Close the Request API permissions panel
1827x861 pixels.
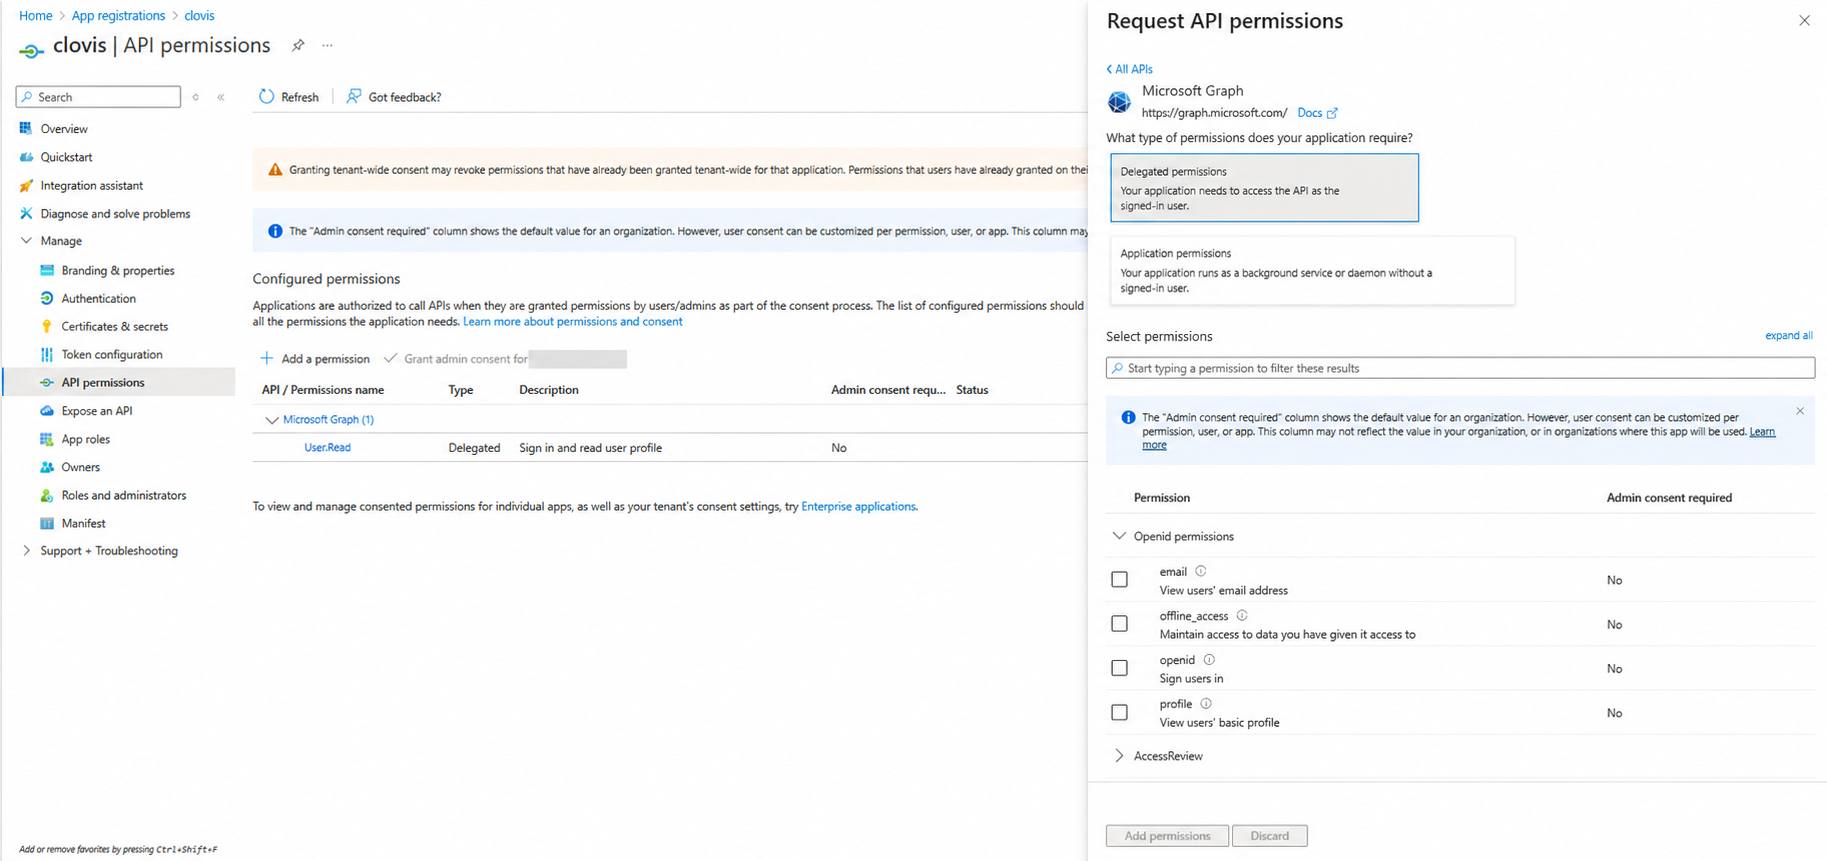(1804, 20)
